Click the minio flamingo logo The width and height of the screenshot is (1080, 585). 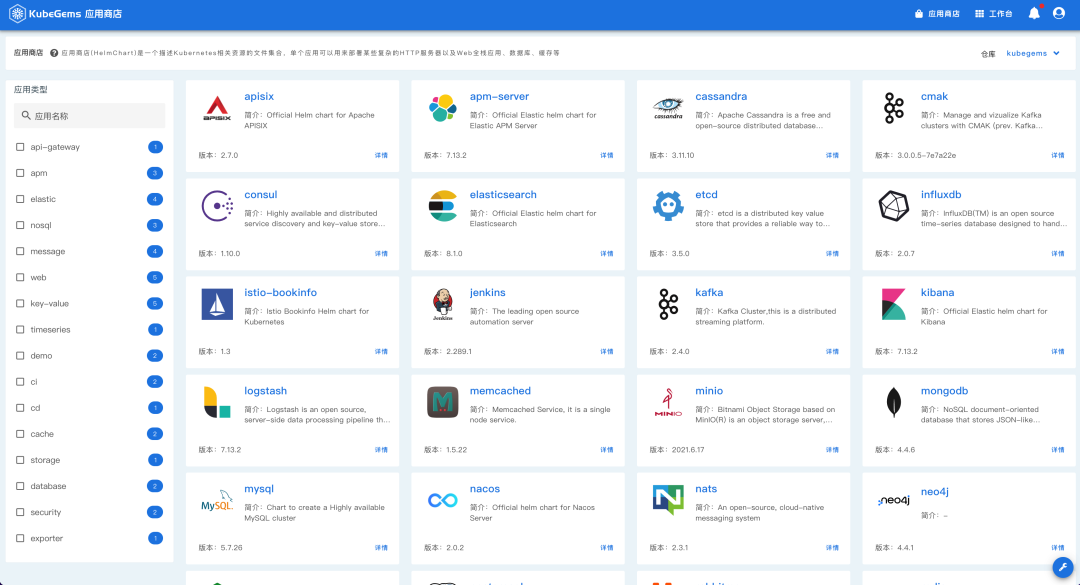click(x=668, y=402)
